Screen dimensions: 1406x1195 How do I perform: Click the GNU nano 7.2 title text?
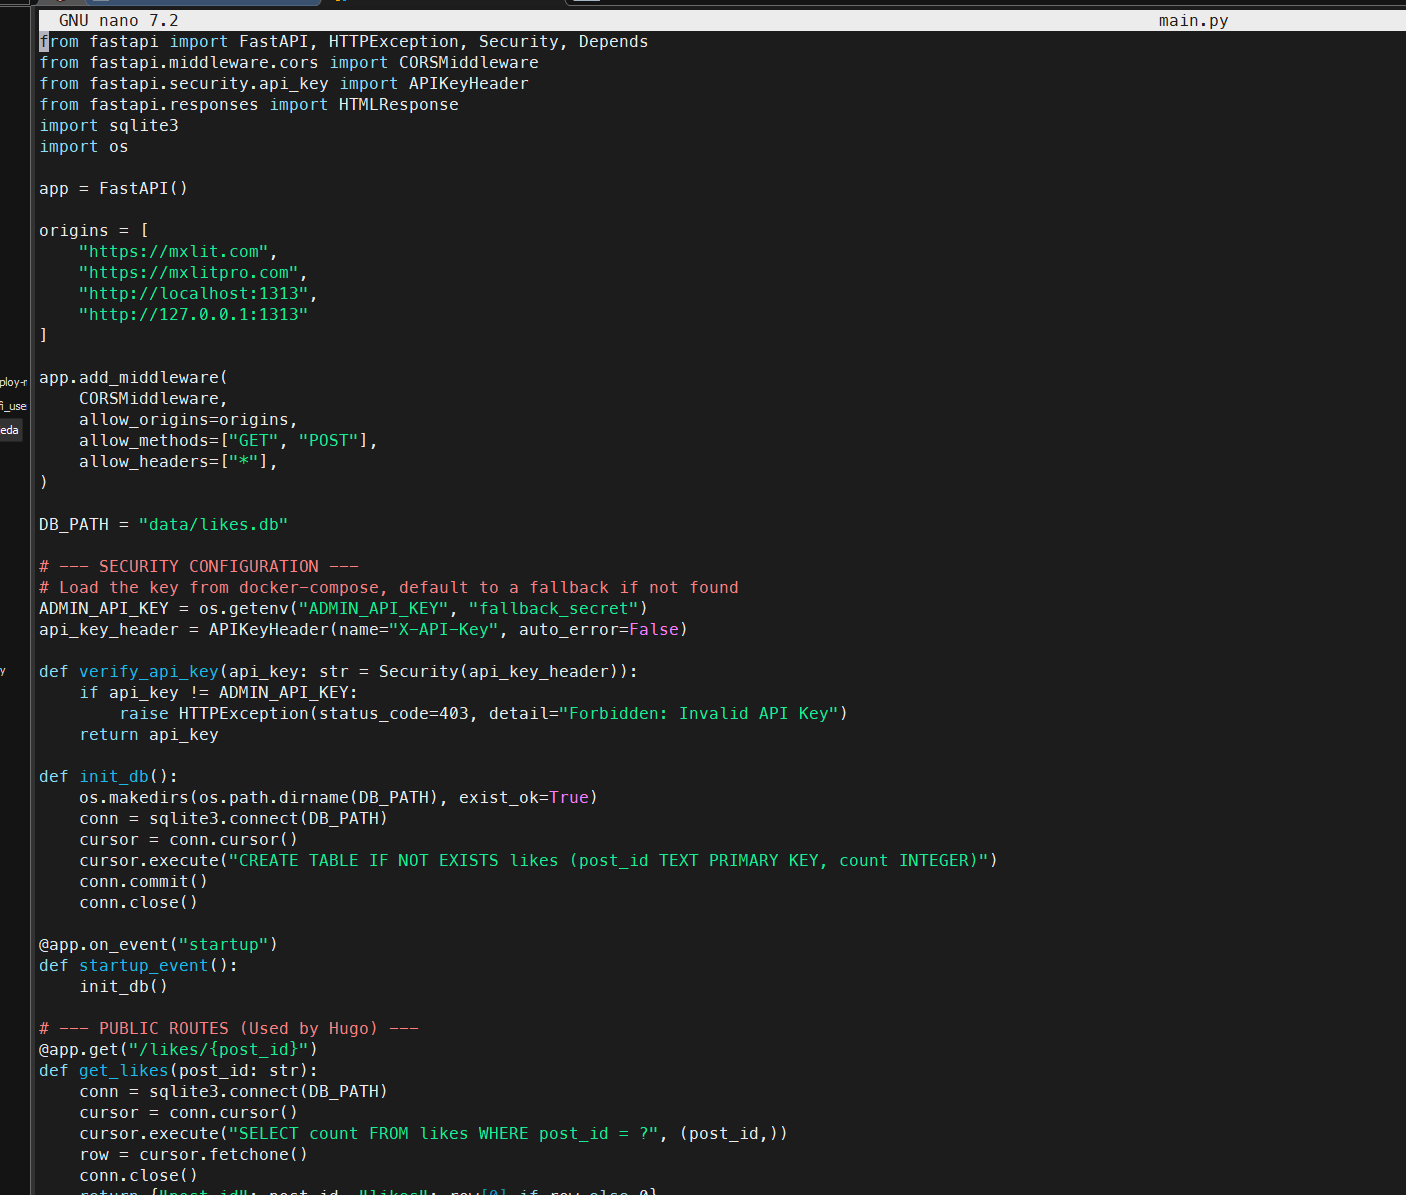[x=118, y=20]
